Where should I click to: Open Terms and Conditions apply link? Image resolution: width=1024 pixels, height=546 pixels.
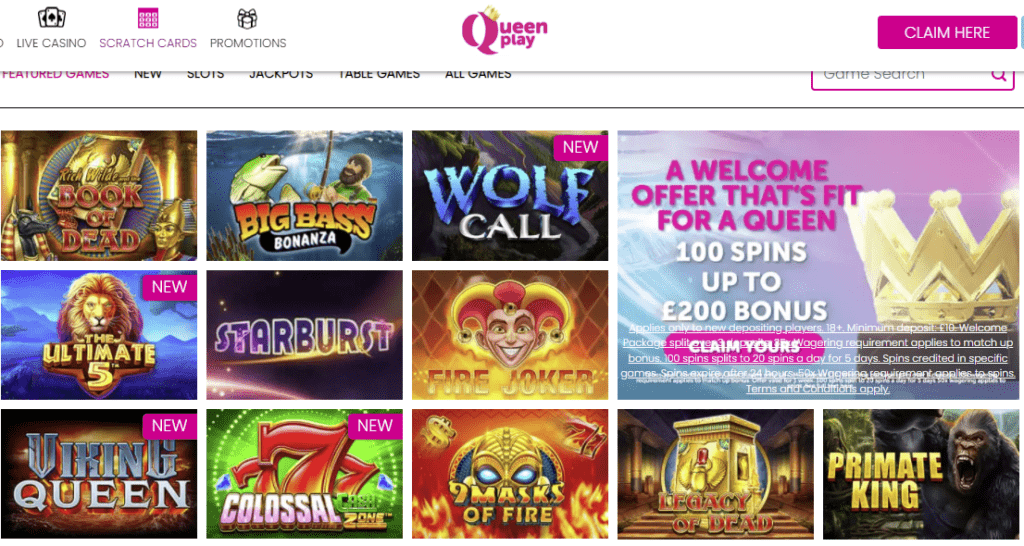pos(818,389)
